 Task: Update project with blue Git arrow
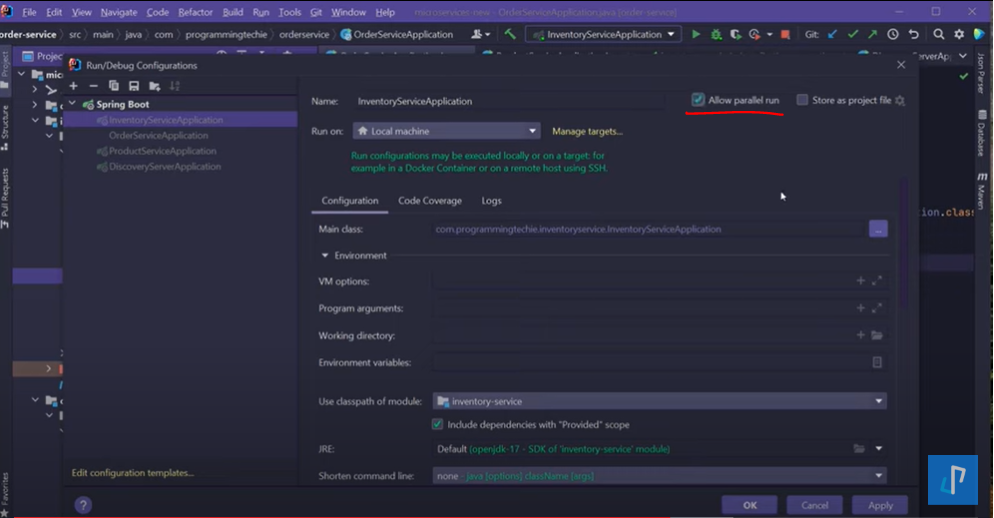pyautogui.click(x=833, y=34)
